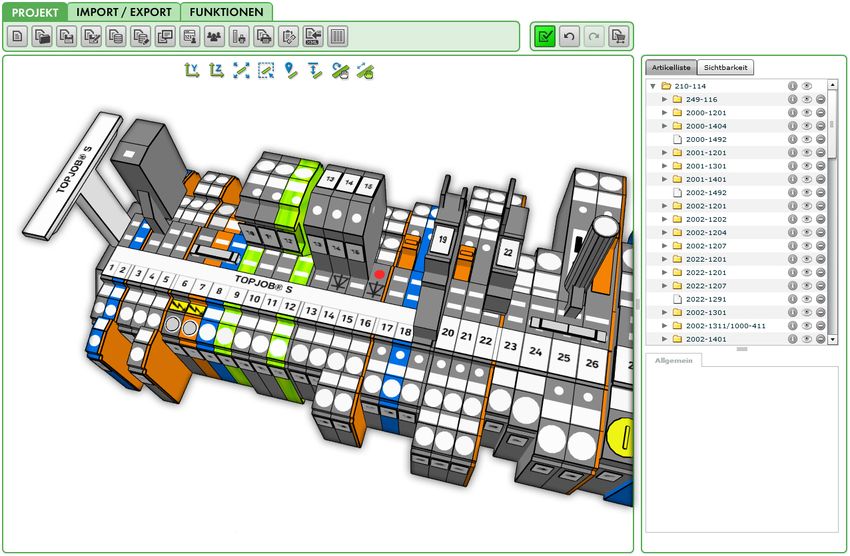Click the undo arrow icon
The image size is (850, 556).
coord(570,37)
